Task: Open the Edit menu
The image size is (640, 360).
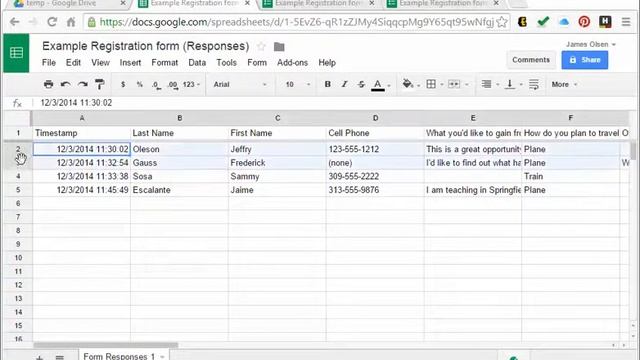Action: coord(73,63)
